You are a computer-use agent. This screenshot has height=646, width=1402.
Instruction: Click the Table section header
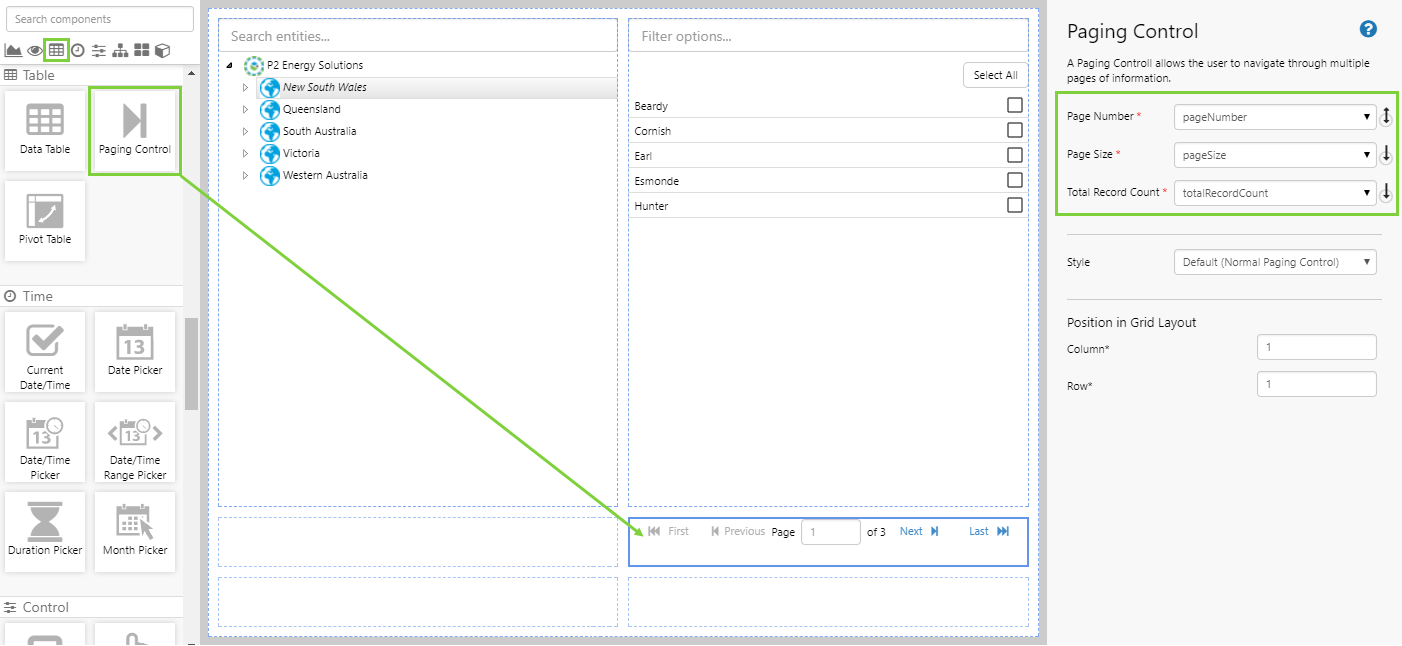pyautogui.click(x=92, y=75)
